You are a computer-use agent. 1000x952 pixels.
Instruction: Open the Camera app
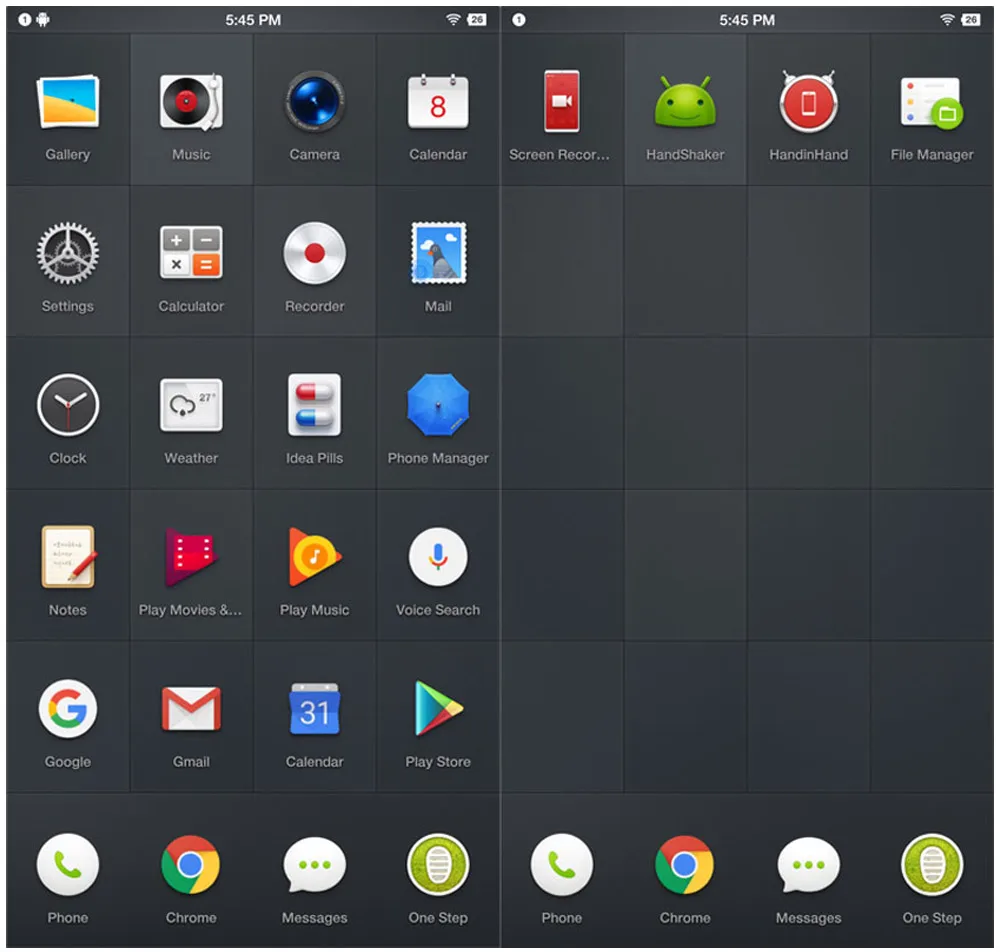(x=314, y=102)
